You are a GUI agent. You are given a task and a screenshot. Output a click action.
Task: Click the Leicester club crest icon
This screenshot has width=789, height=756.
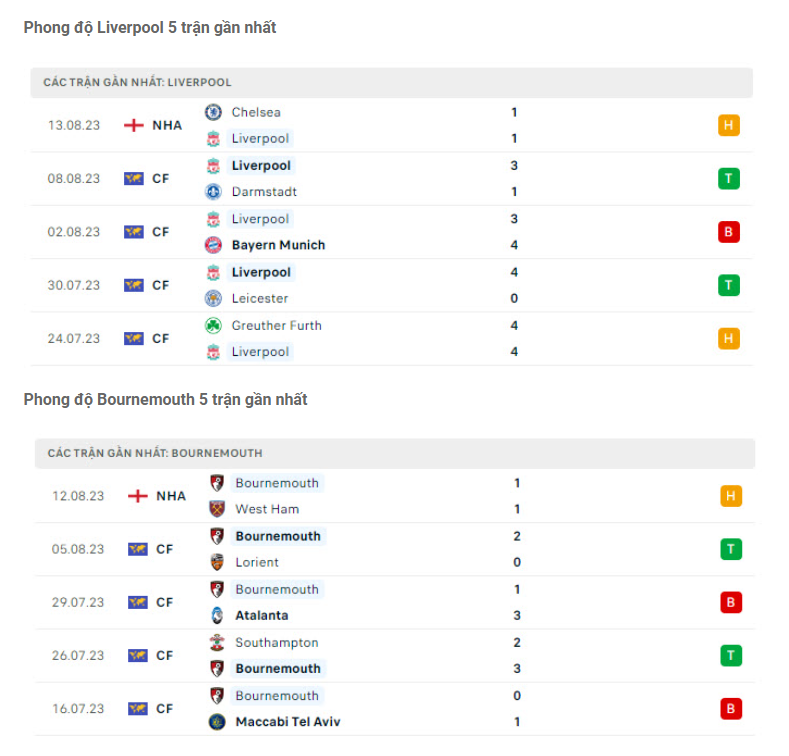click(213, 298)
